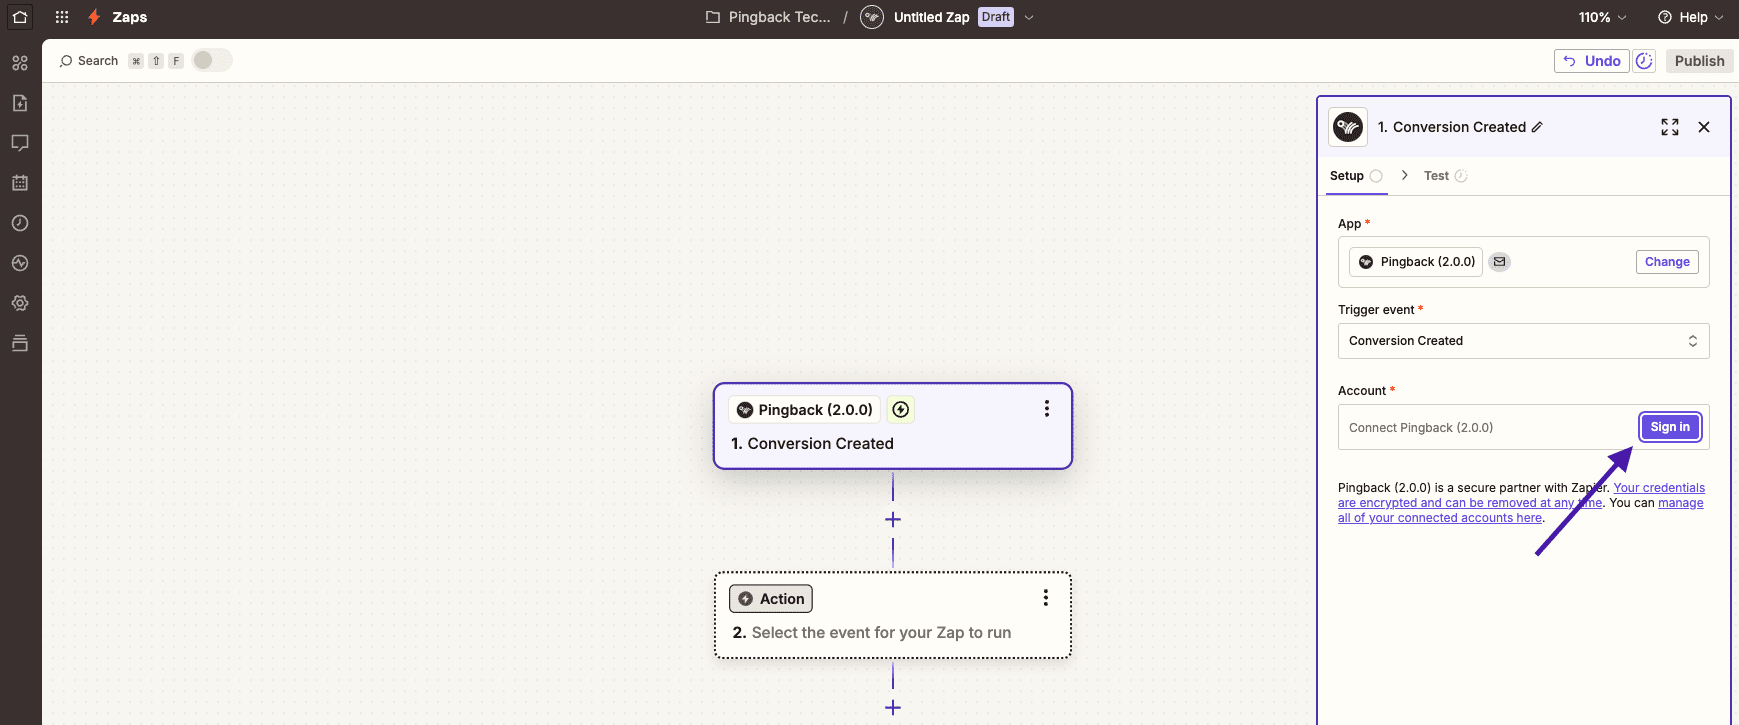Open the three-dot menu on step 2
This screenshot has width=1739, height=725.
[x=1046, y=598]
